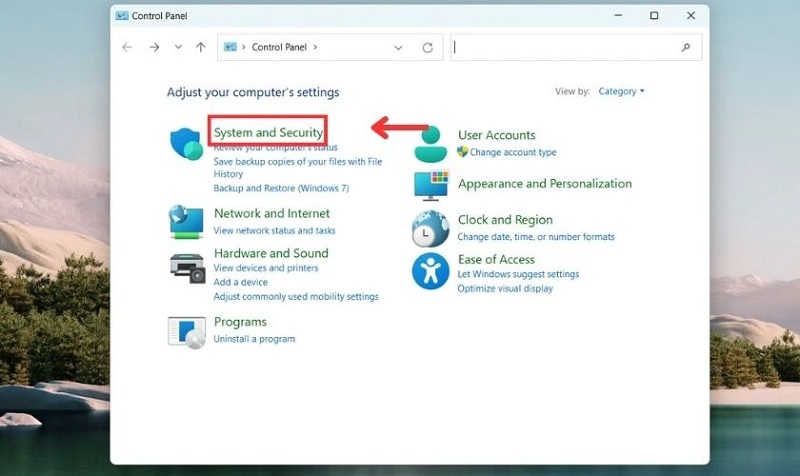The height and width of the screenshot is (476, 800).
Task: Open the address bar history dropdown
Action: click(399, 47)
